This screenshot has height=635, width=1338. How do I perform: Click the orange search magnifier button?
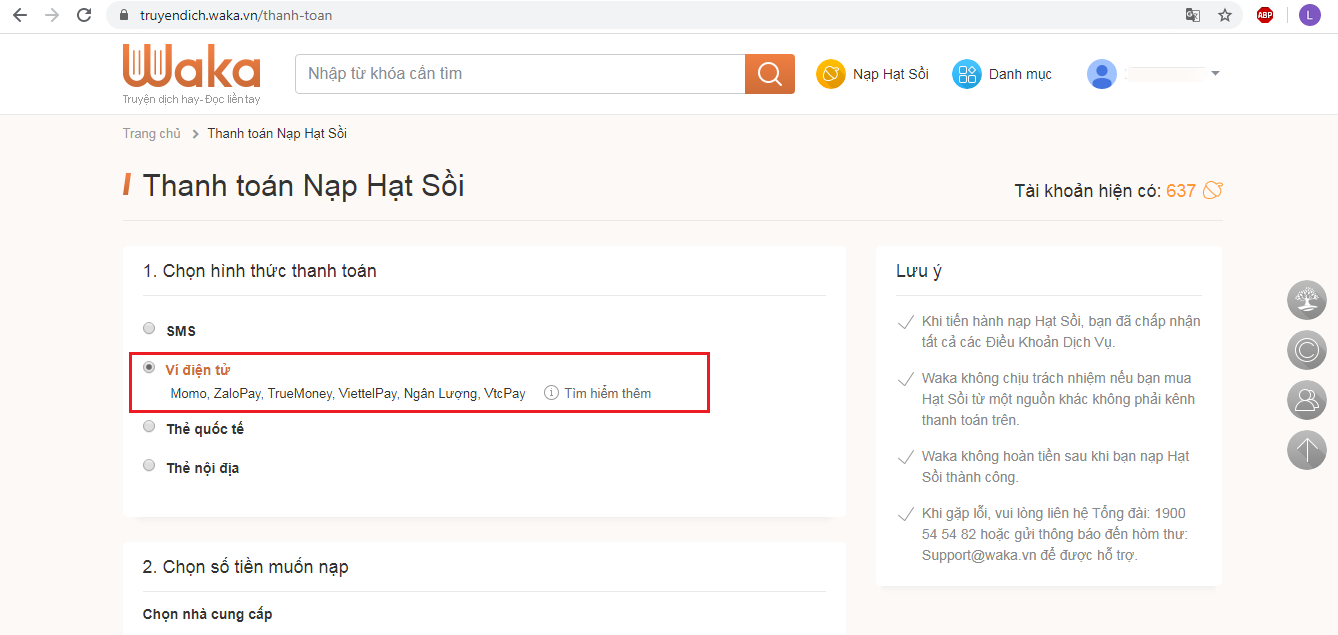(x=769, y=74)
